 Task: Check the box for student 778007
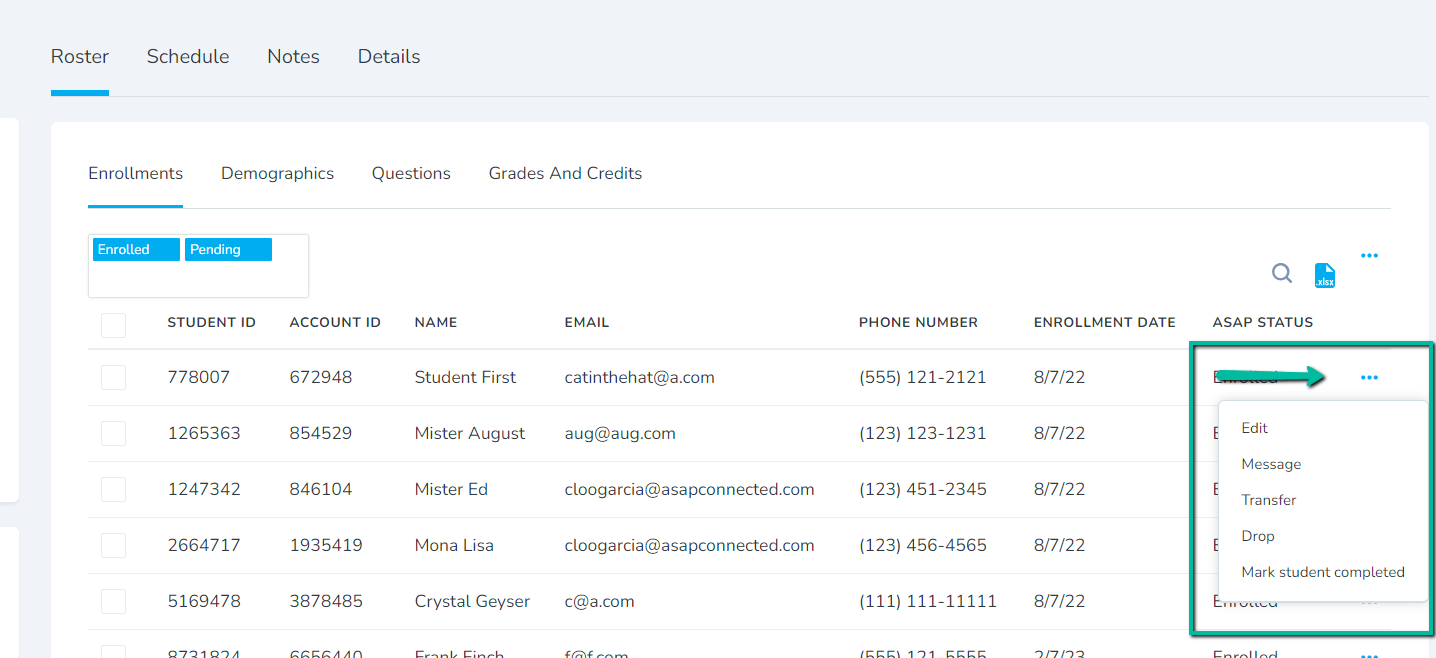[114, 377]
